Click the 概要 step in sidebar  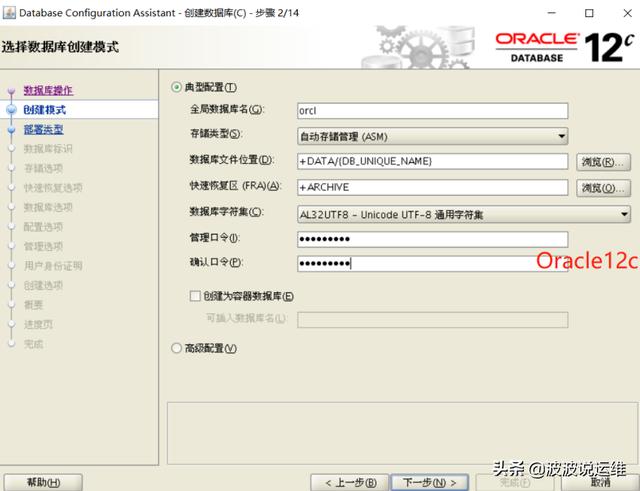(x=33, y=305)
